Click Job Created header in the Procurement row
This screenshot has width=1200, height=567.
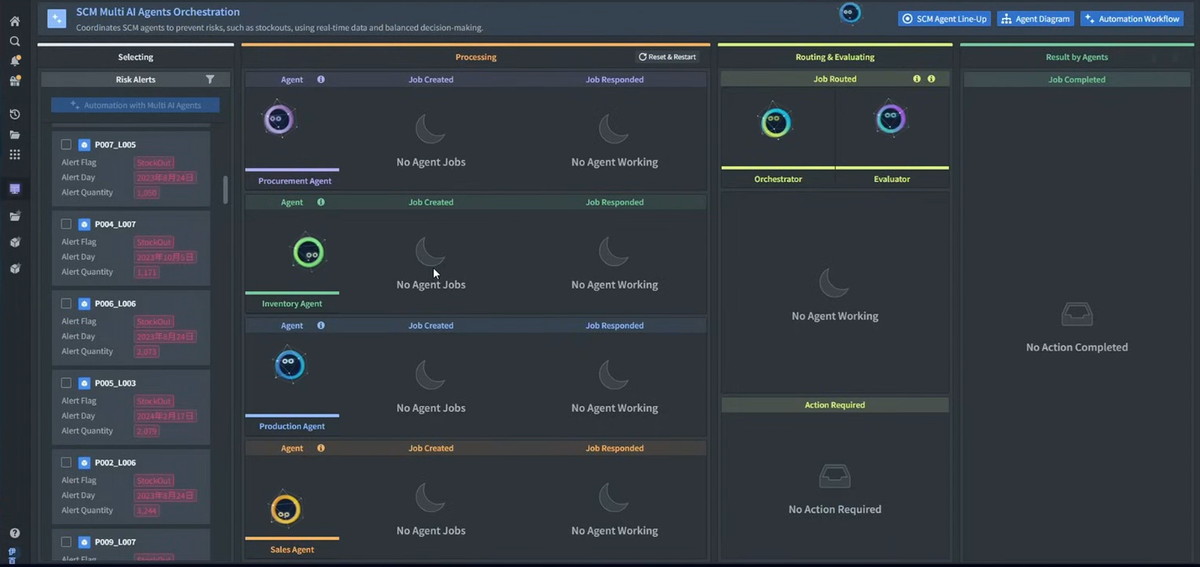[431, 79]
